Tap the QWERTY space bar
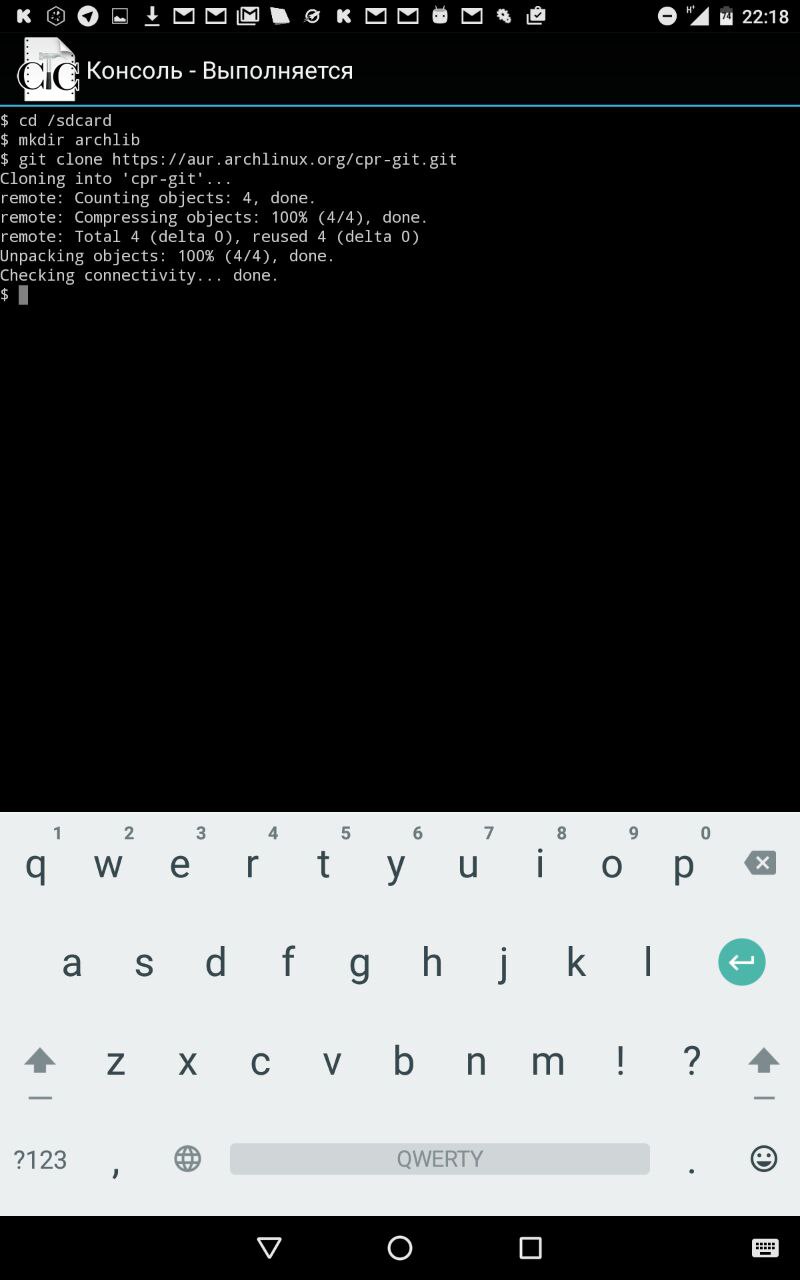This screenshot has width=800, height=1280. click(x=440, y=1159)
